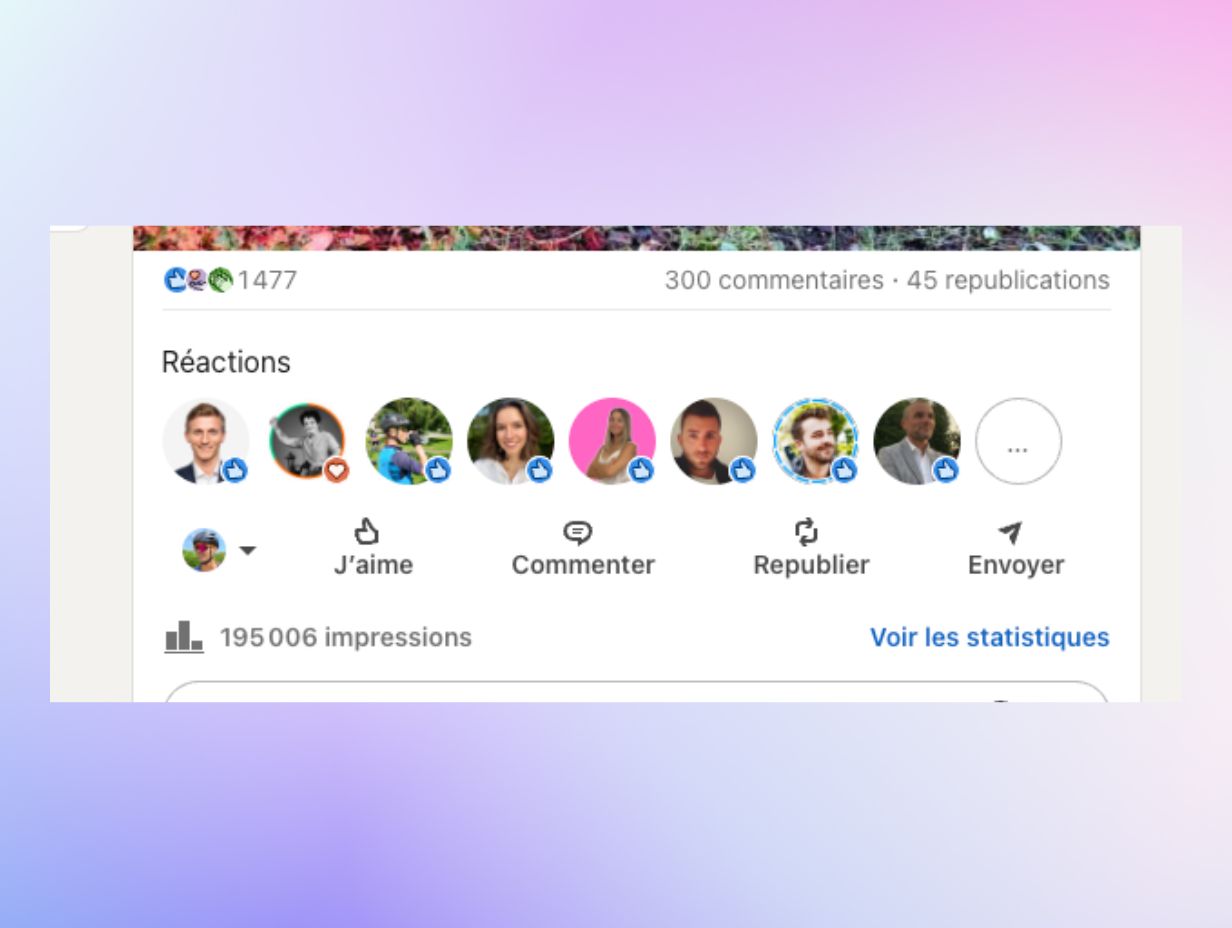
Task: Click the 195 006 impressions text
Action: pos(346,637)
